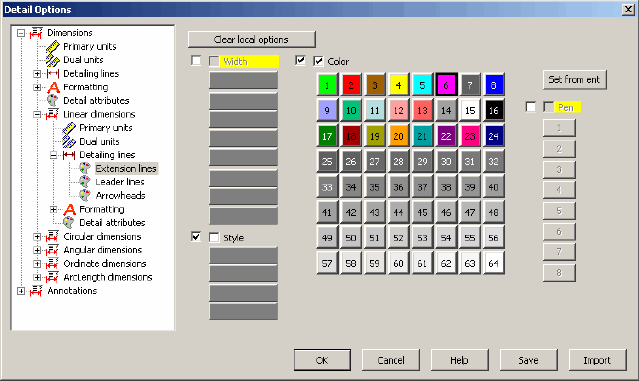Select the Circular dimensions tree item
The image size is (639, 381).
click(x=102, y=236)
